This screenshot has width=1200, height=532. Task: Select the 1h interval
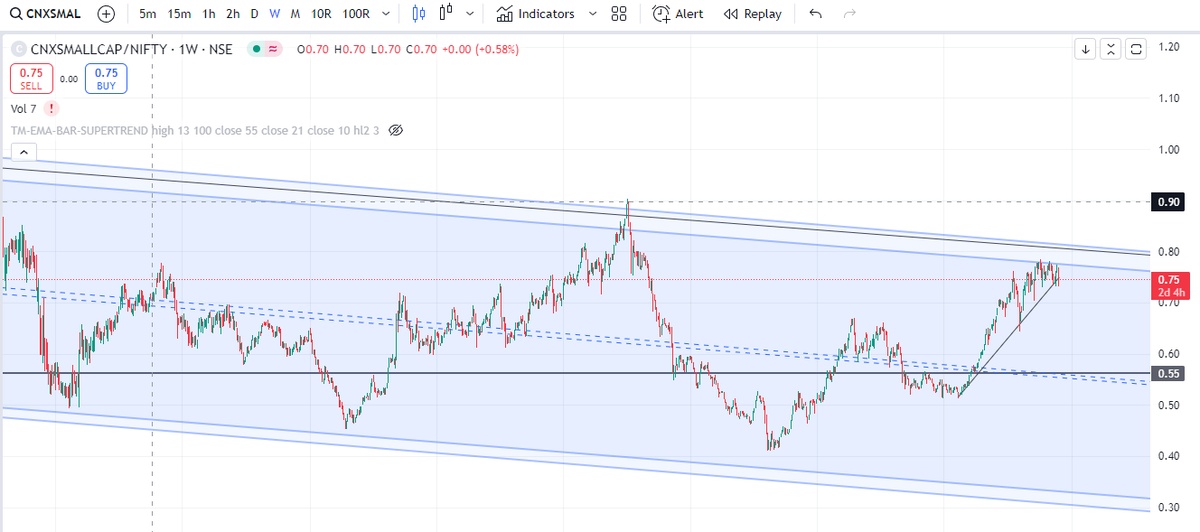(x=209, y=14)
